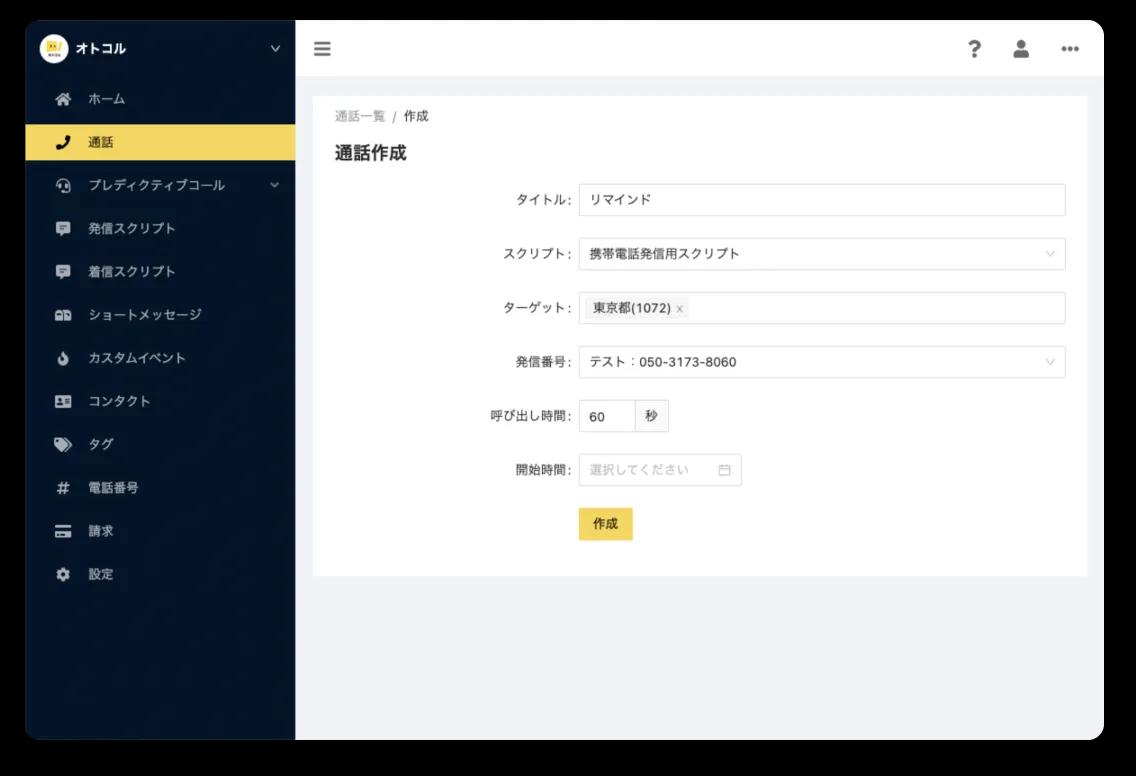Click the 請求 billing sidebar icon
Viewport: 1136px width, 776px height.
pyautogui.click(x=60, y=530)
